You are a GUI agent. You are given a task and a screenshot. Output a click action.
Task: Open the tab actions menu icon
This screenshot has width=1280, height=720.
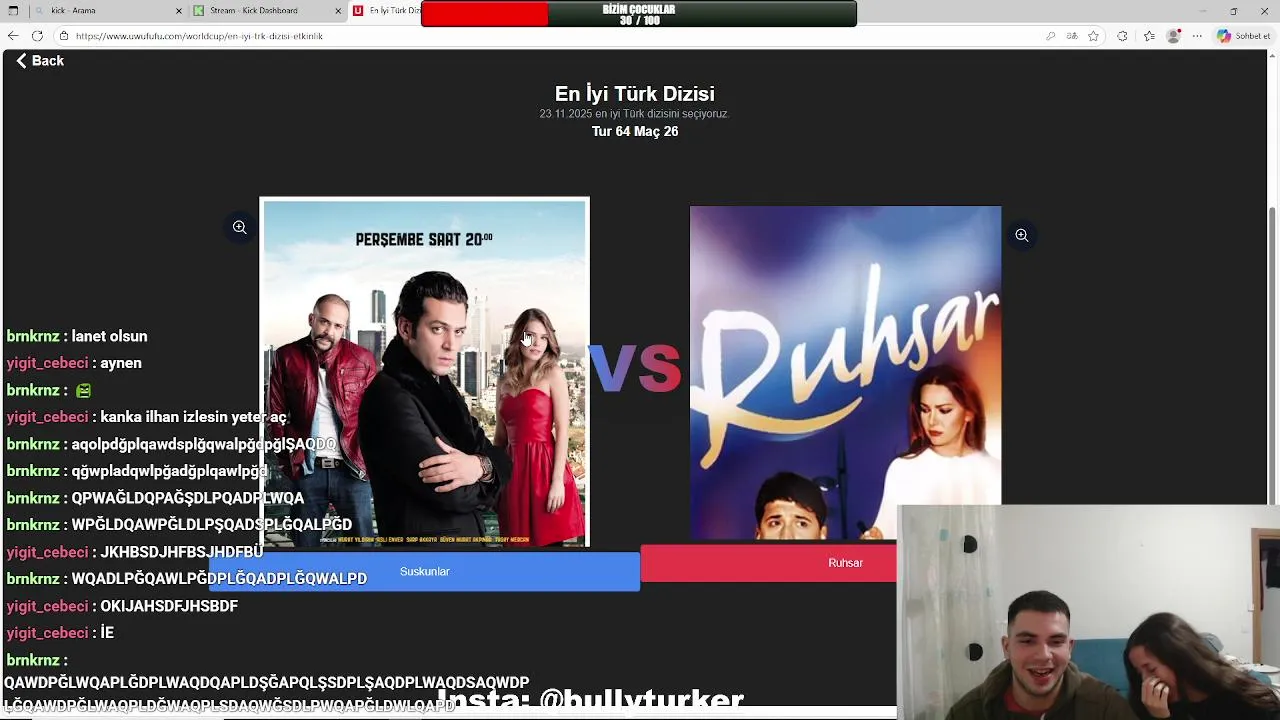click(x=13, y=11)
